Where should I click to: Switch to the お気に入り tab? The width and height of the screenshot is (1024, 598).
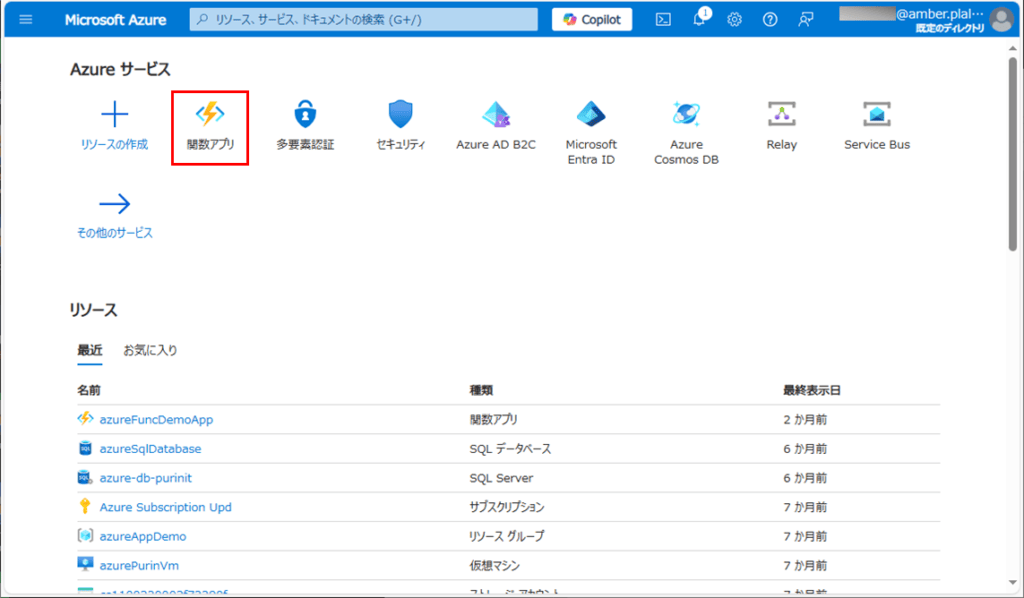tap(150, 351)
